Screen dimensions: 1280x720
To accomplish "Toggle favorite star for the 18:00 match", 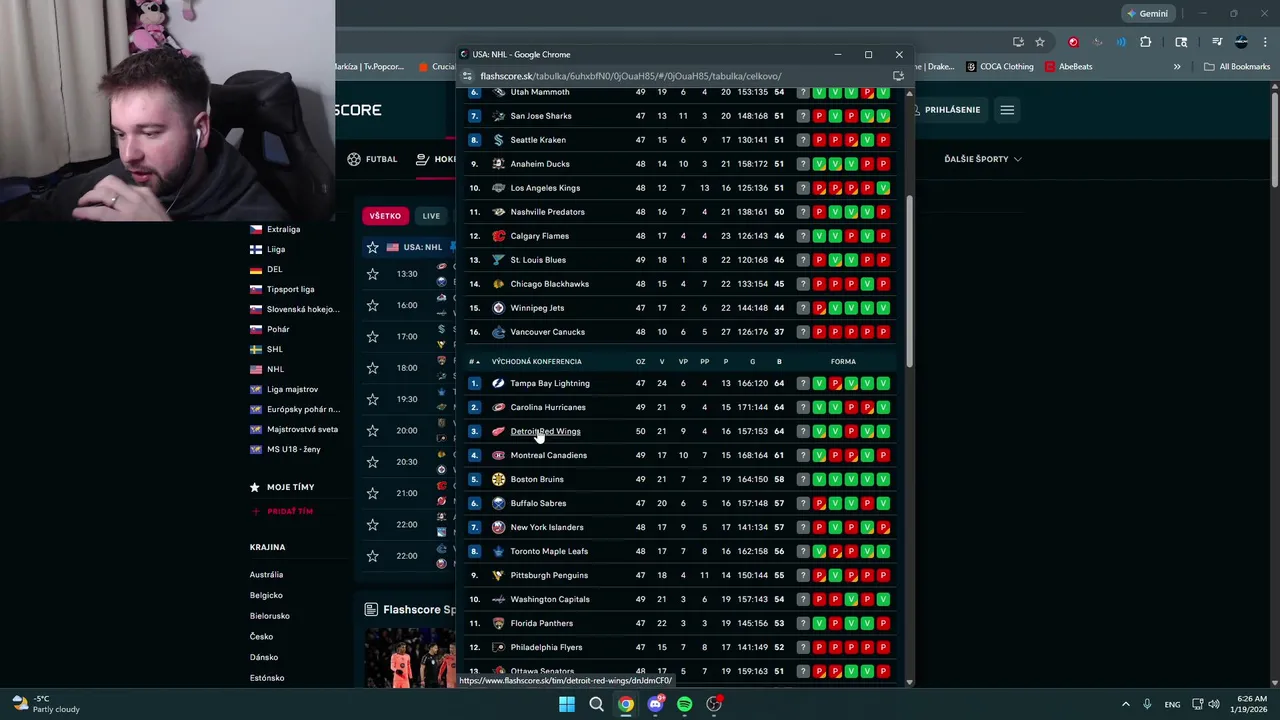I will tap(372, 368).
